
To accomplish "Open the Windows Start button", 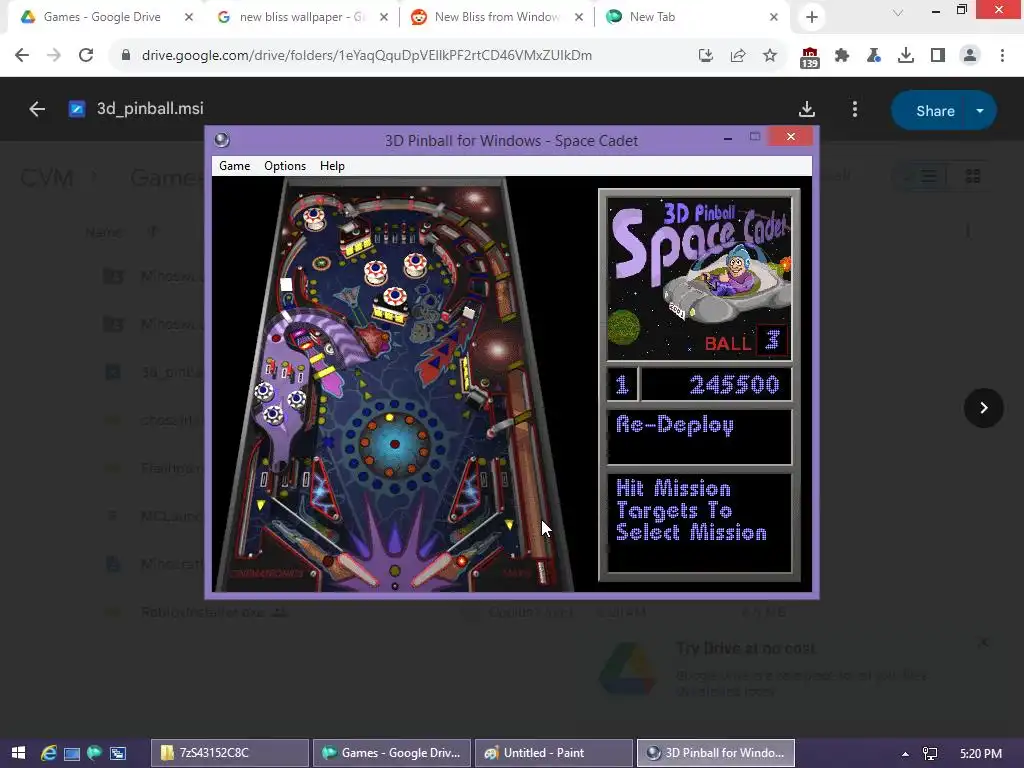I will point(18,753).
